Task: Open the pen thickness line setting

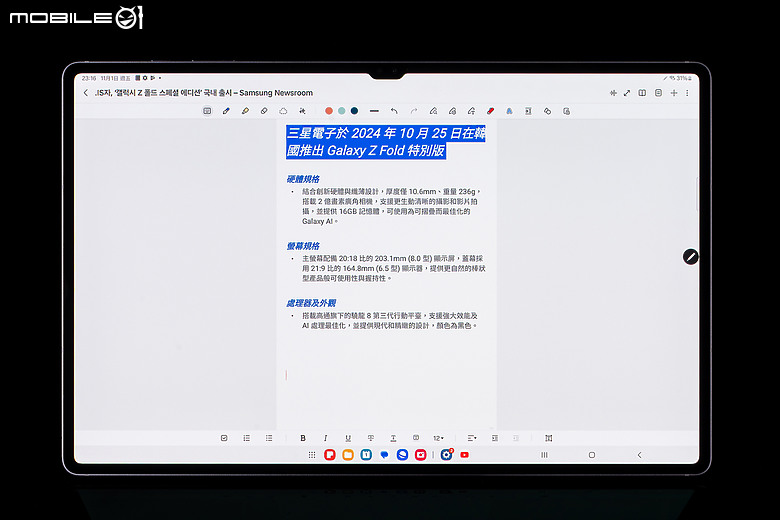Action: coord(374,111)
